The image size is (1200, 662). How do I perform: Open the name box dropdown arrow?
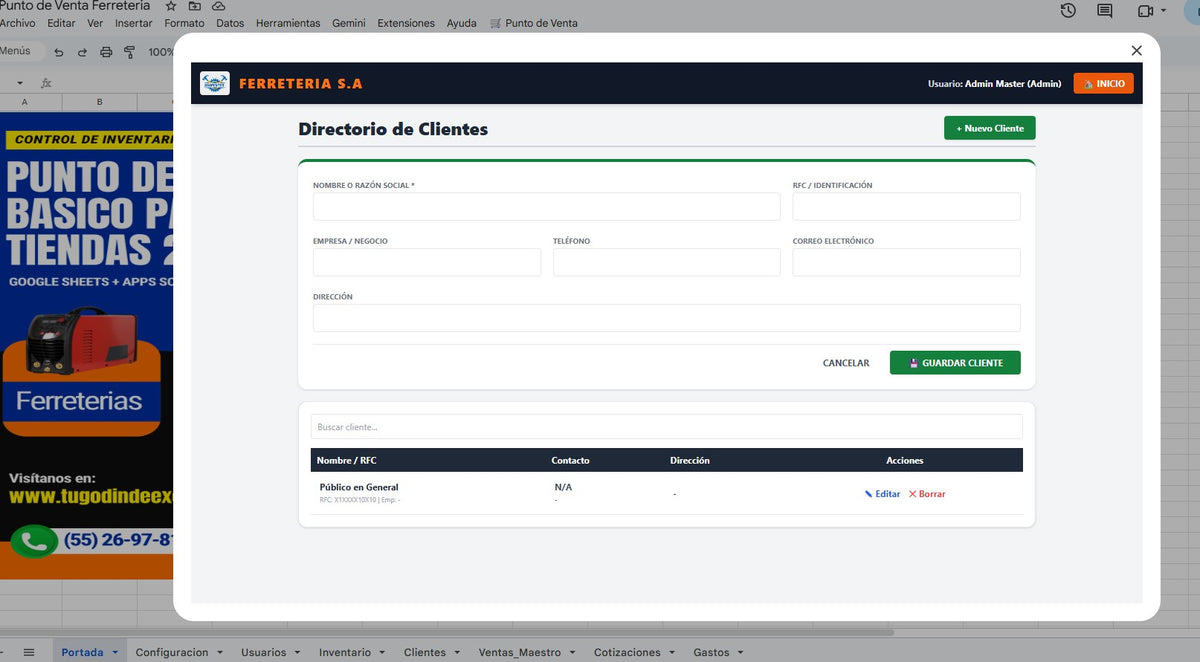tap(21, 83)
